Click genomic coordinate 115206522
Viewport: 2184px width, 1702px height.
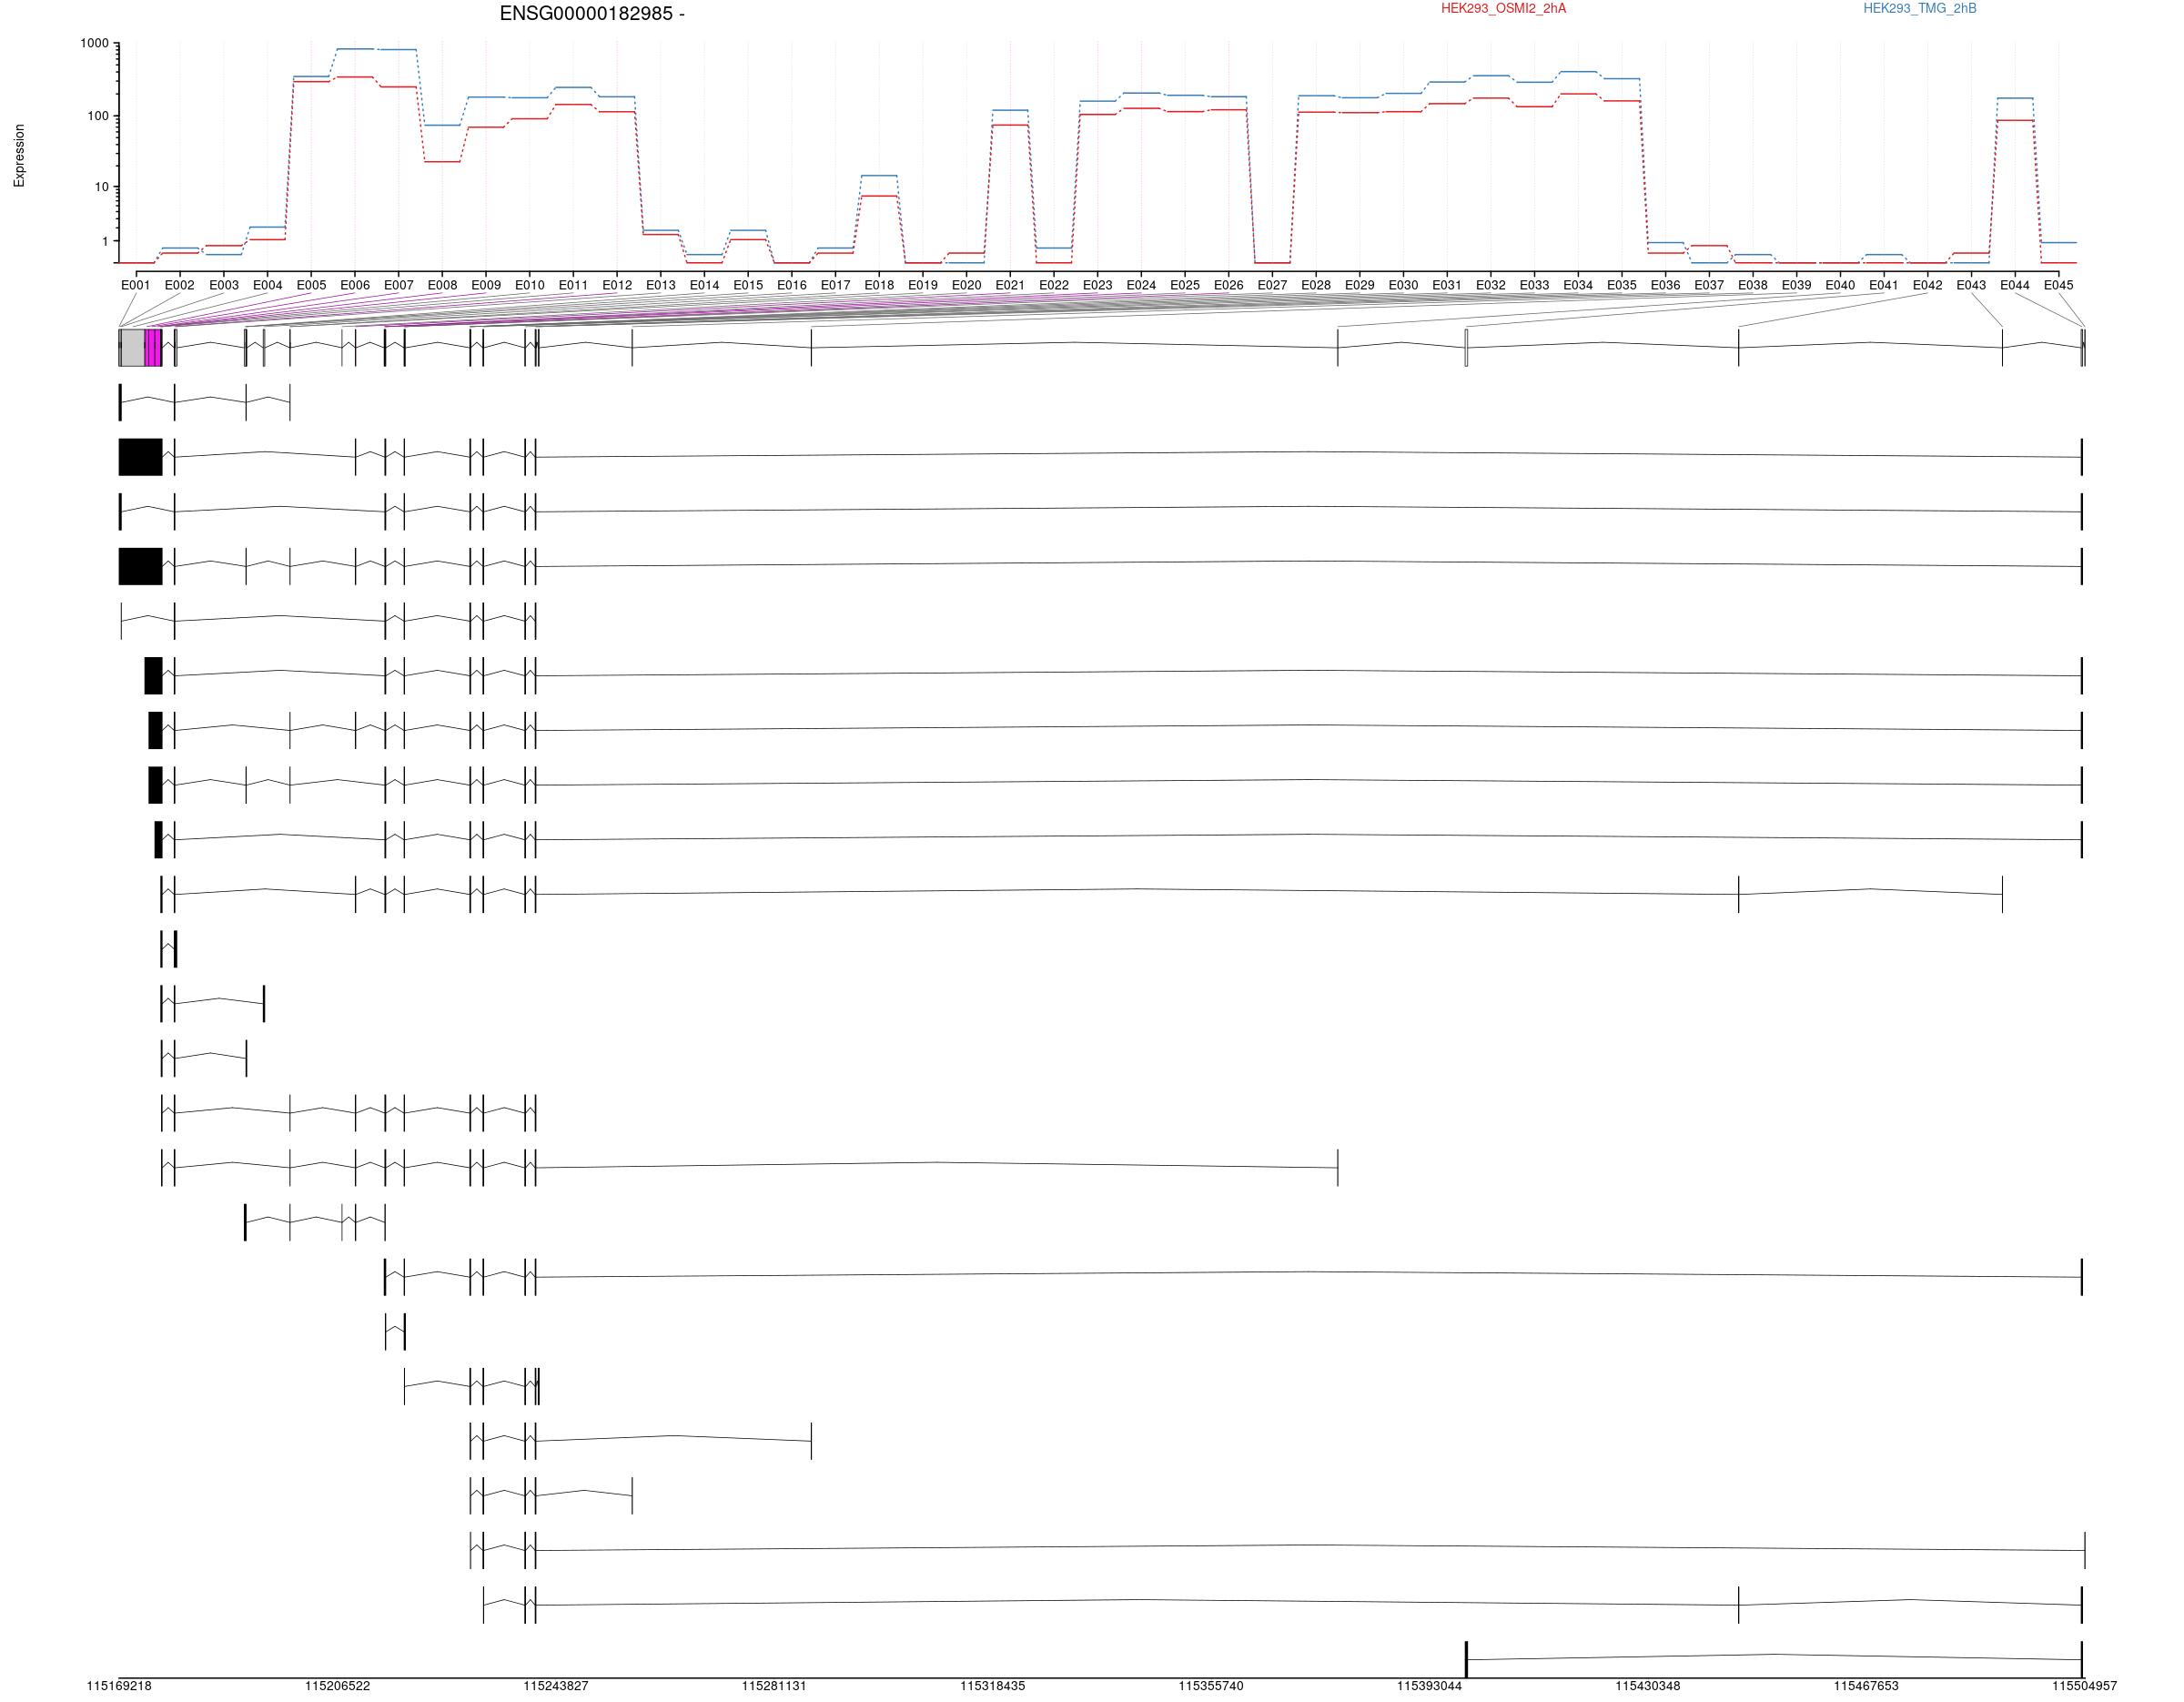pos(337,1686)
